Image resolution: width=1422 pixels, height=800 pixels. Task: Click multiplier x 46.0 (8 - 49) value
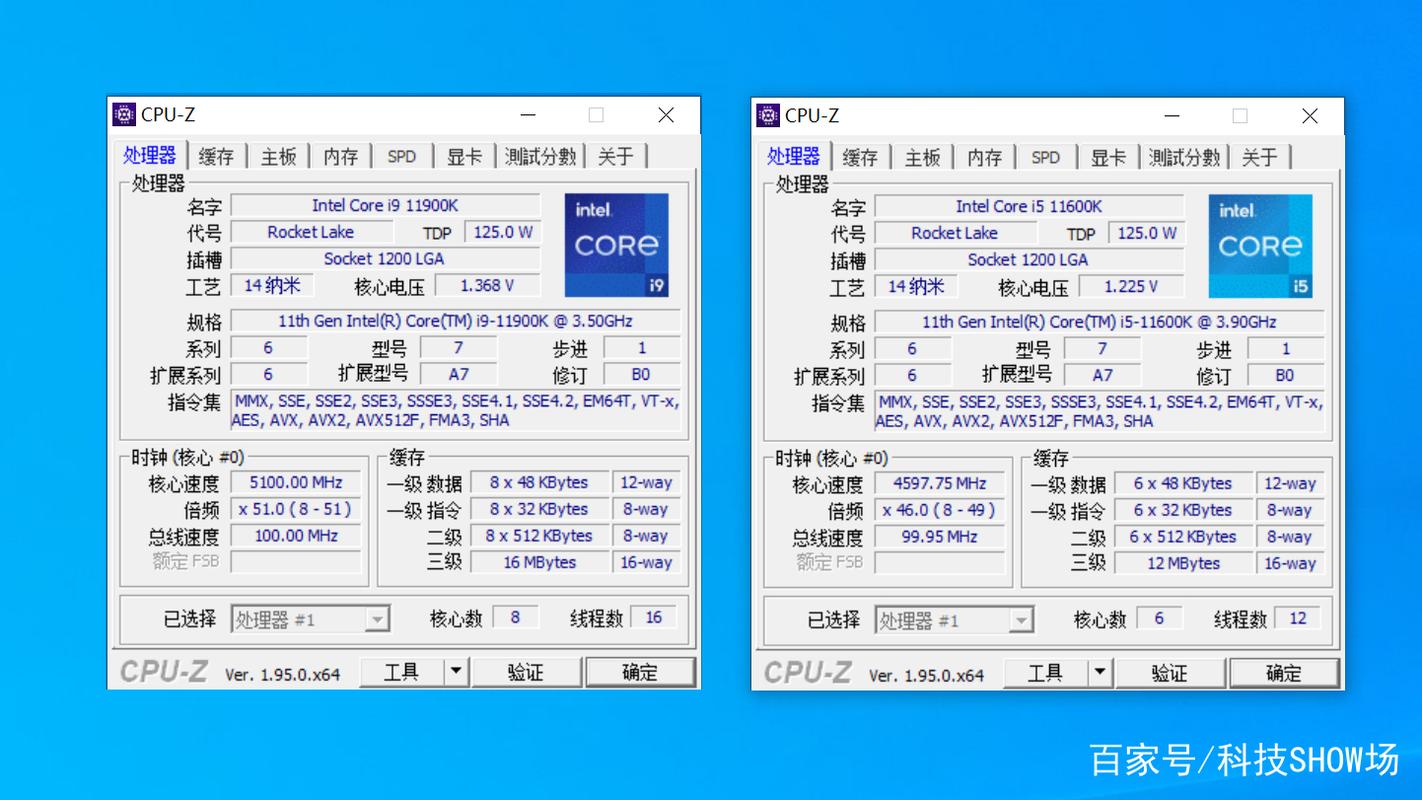pos(940,510)
